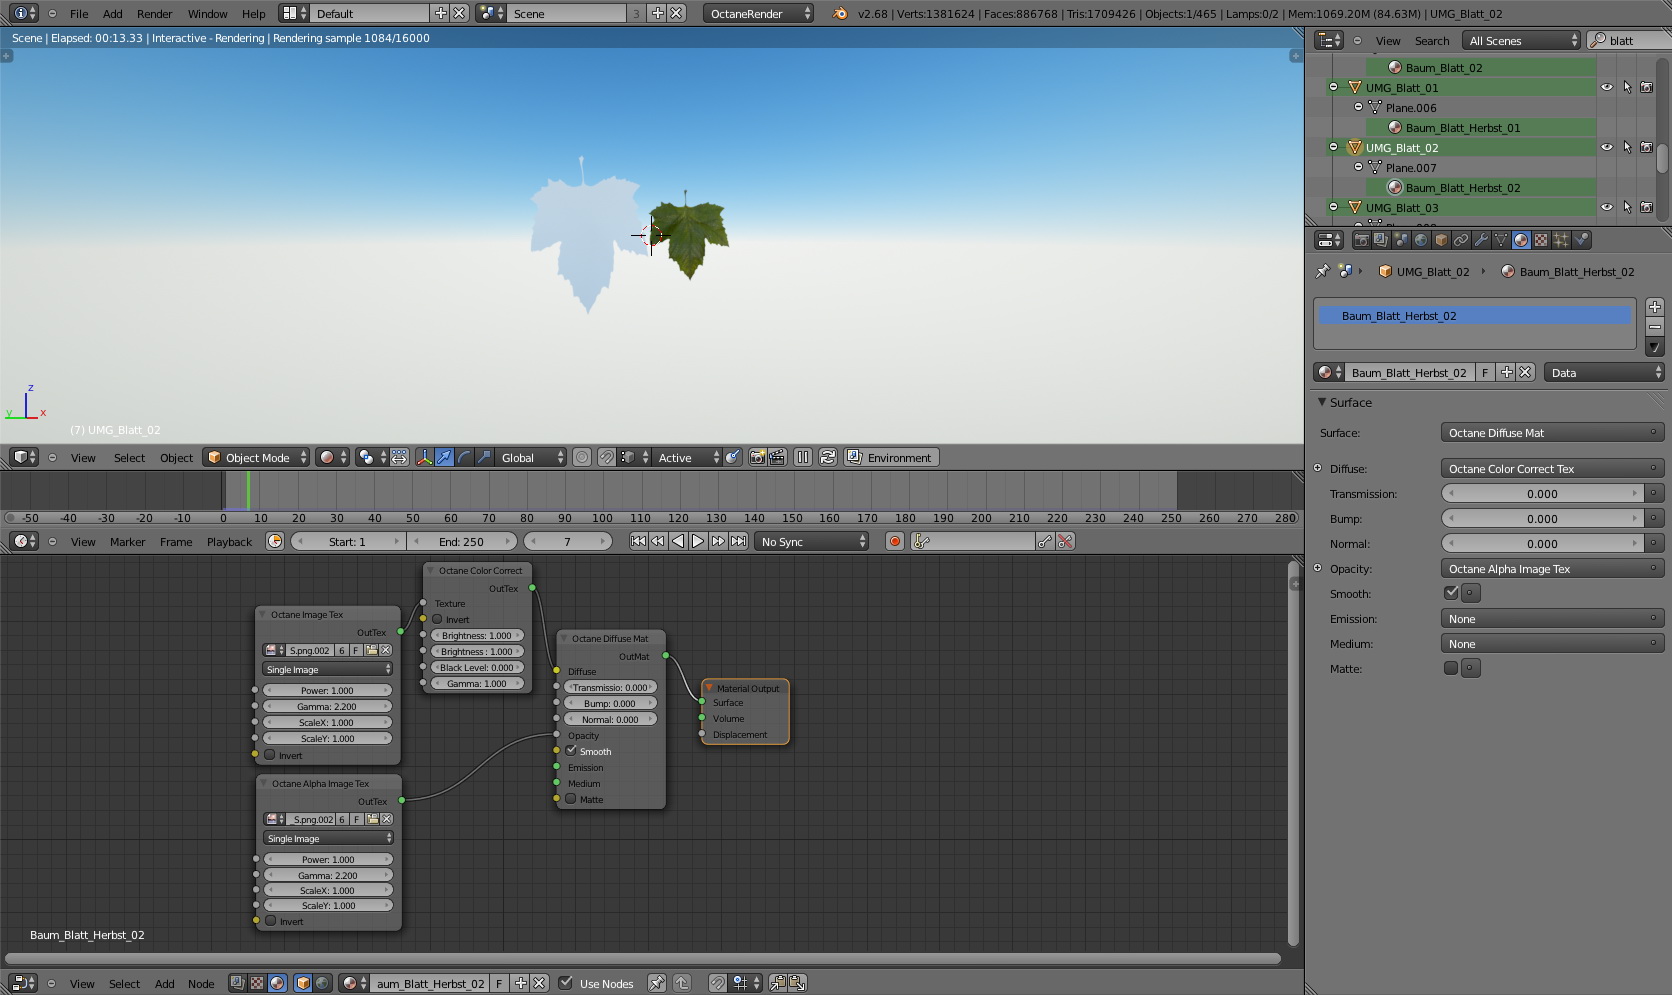Toggle visibility eye of UMG_Blatt_02
Viewport: 1672px width, 995px height.
[x=1607, y=147]
